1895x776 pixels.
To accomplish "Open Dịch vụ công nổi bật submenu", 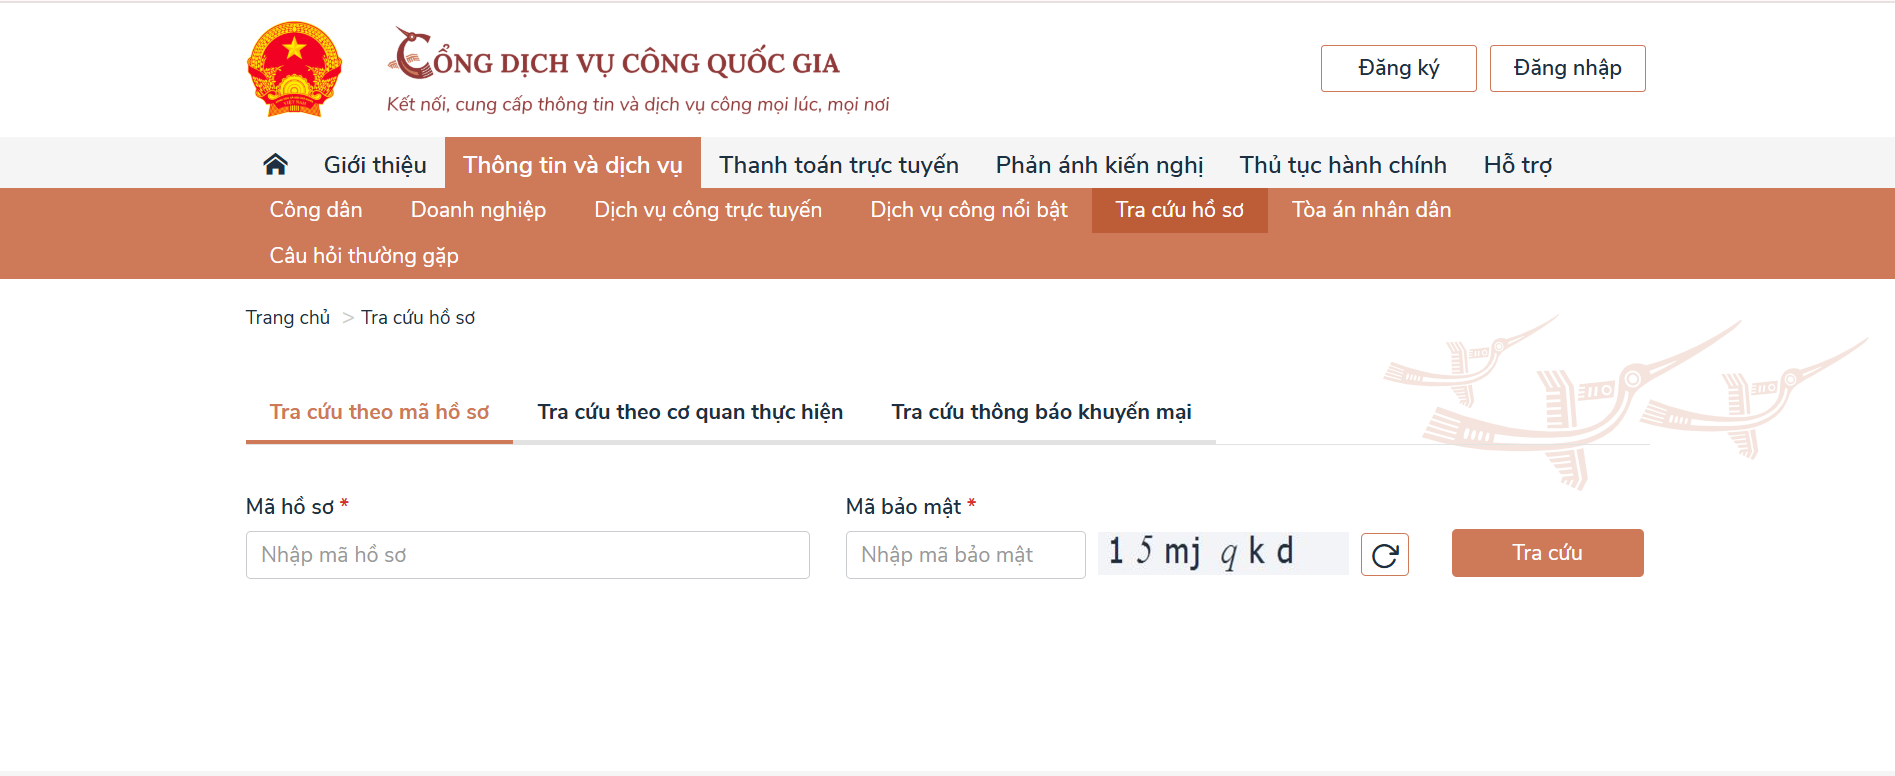I will click(969, 210).
